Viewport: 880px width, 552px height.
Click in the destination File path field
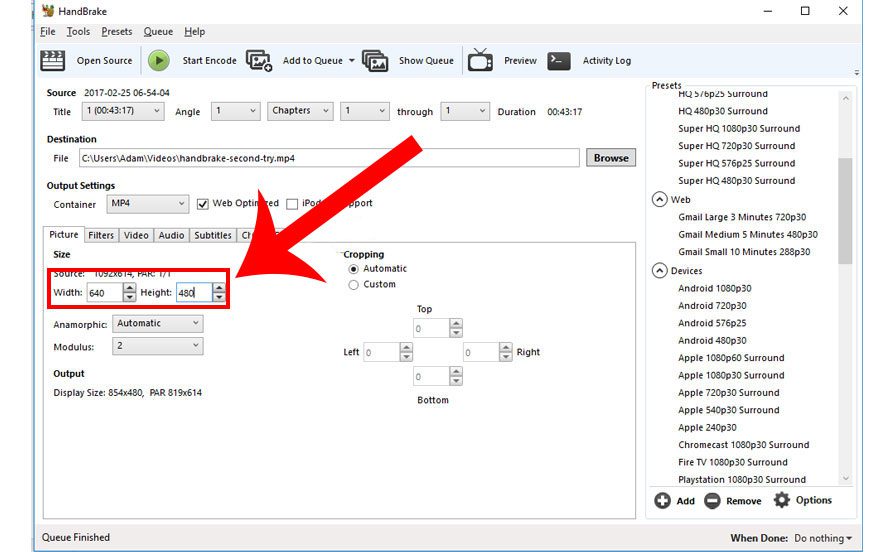[329, 158]
